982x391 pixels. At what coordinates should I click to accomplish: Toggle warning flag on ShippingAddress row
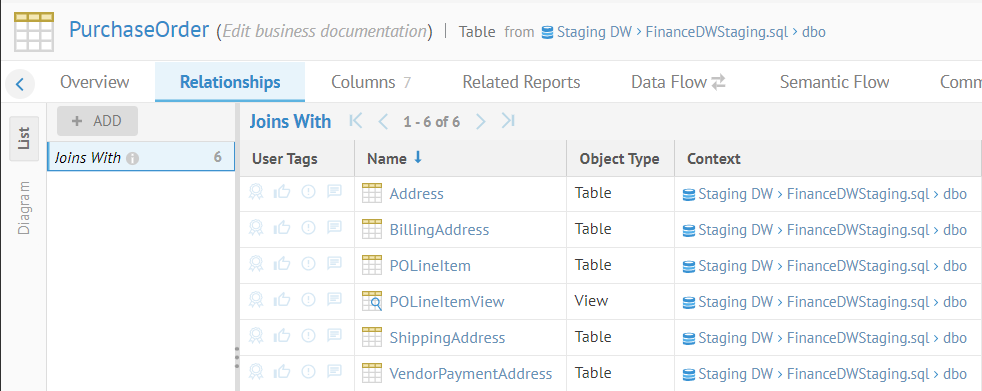pyautogui.click(x=308, y=336)
